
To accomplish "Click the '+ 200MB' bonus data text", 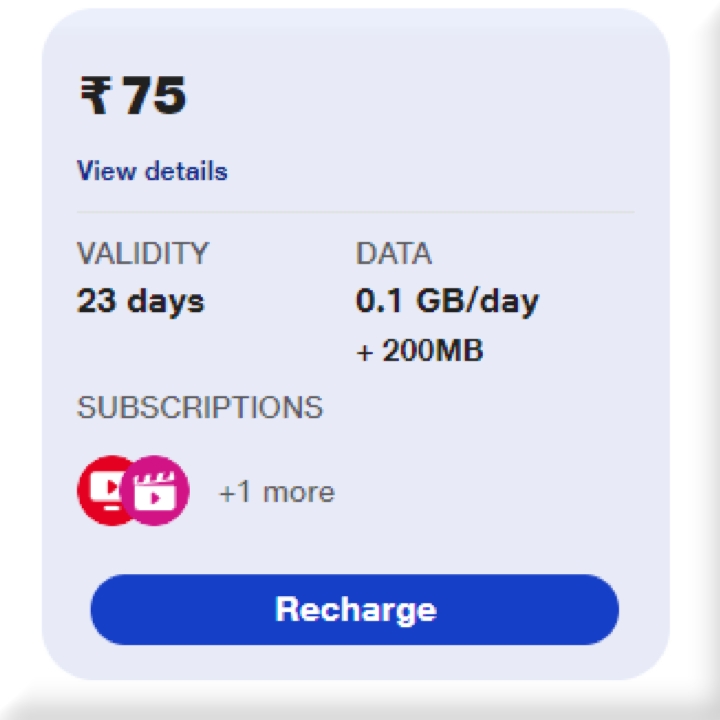I will point(419,351).
